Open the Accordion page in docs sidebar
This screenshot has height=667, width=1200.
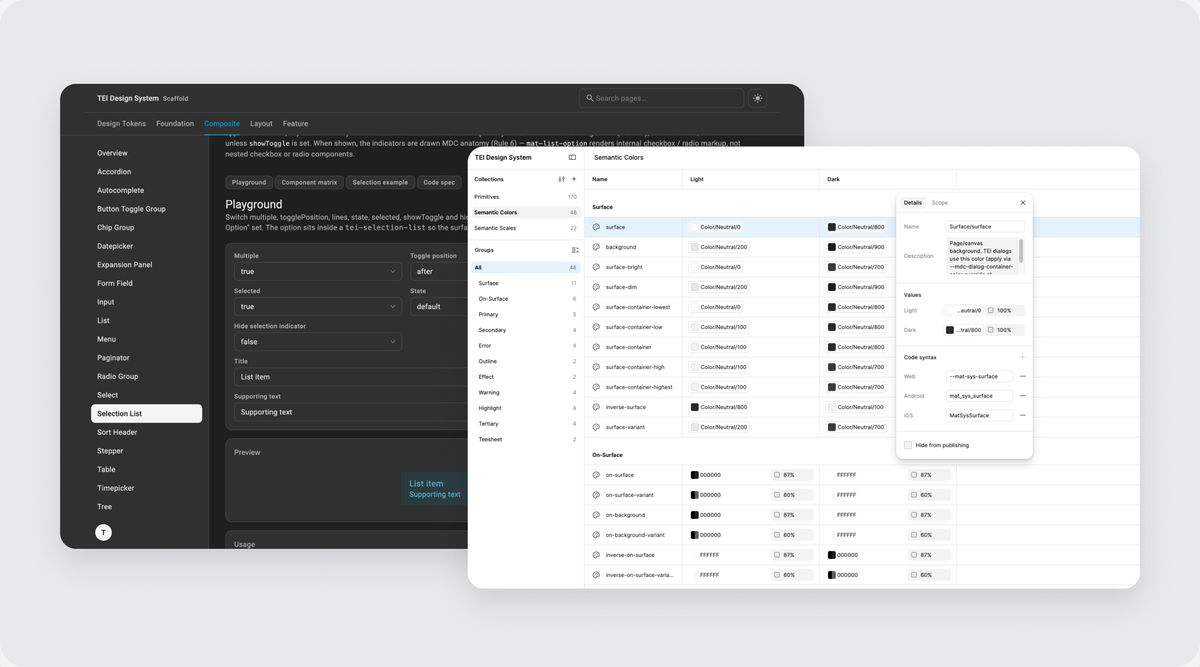coord(114,172)
